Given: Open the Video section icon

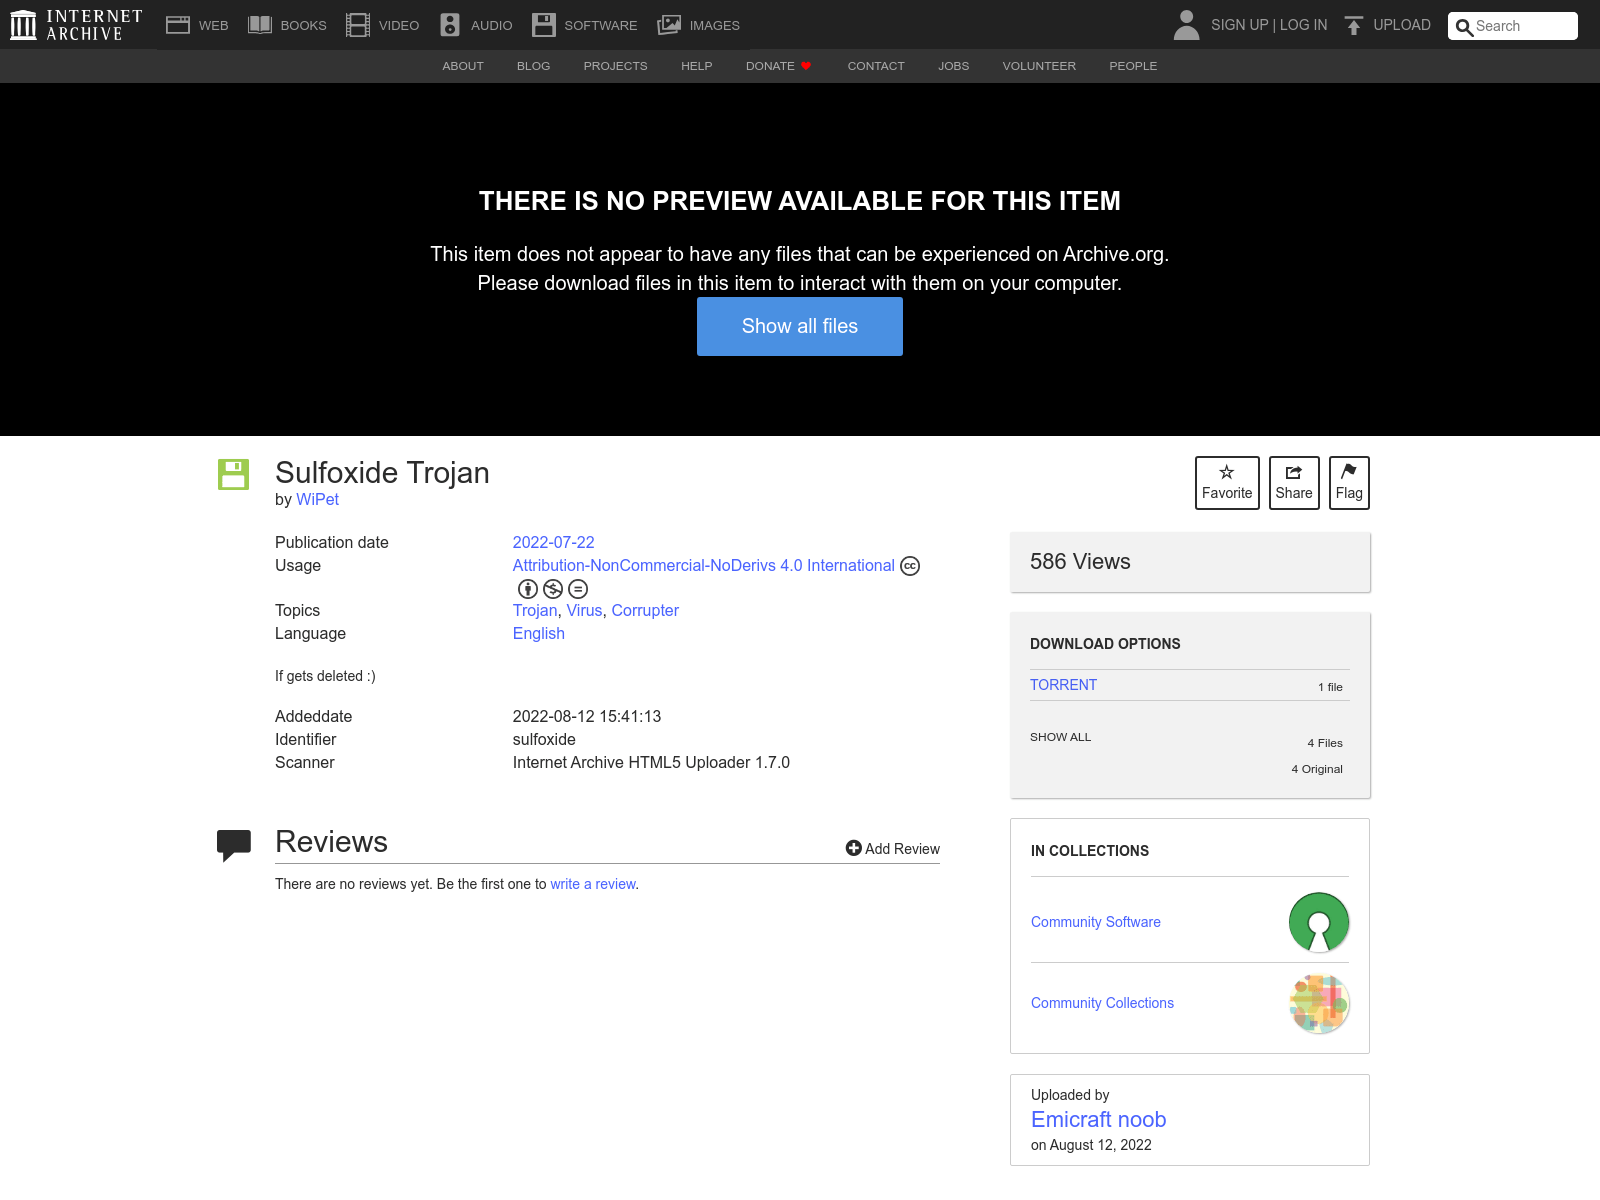Looking at the screenshot, I should 358,25.
